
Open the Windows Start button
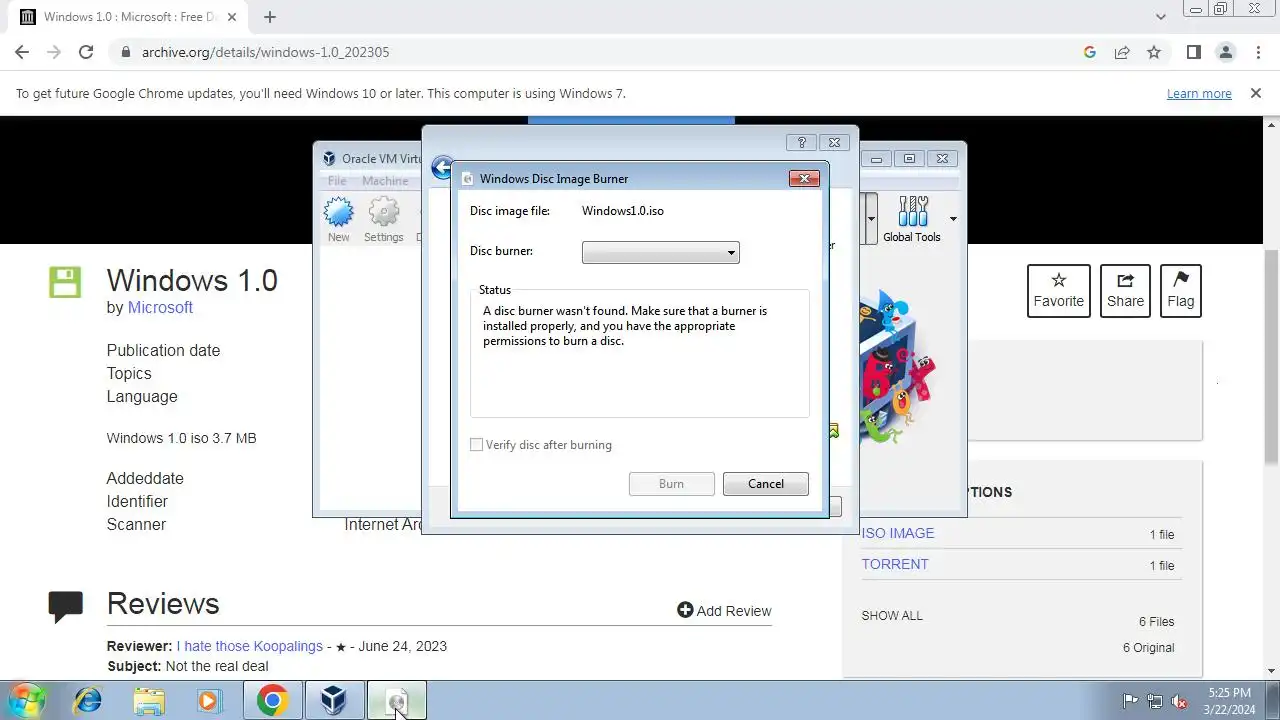pyautogui.click(x=27, y=701)
